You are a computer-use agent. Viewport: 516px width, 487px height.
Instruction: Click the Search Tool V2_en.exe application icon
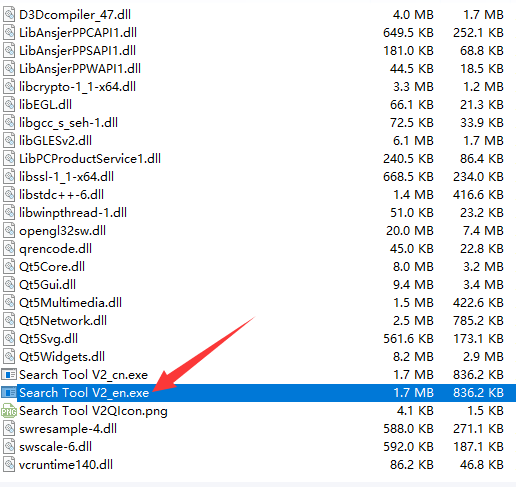click(x=9, y=393)
